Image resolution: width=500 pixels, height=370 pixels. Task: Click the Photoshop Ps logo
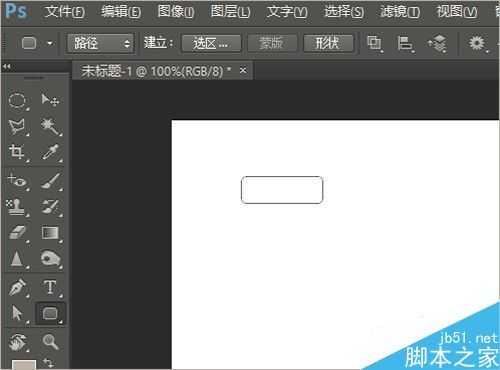(x=16, y=11)
